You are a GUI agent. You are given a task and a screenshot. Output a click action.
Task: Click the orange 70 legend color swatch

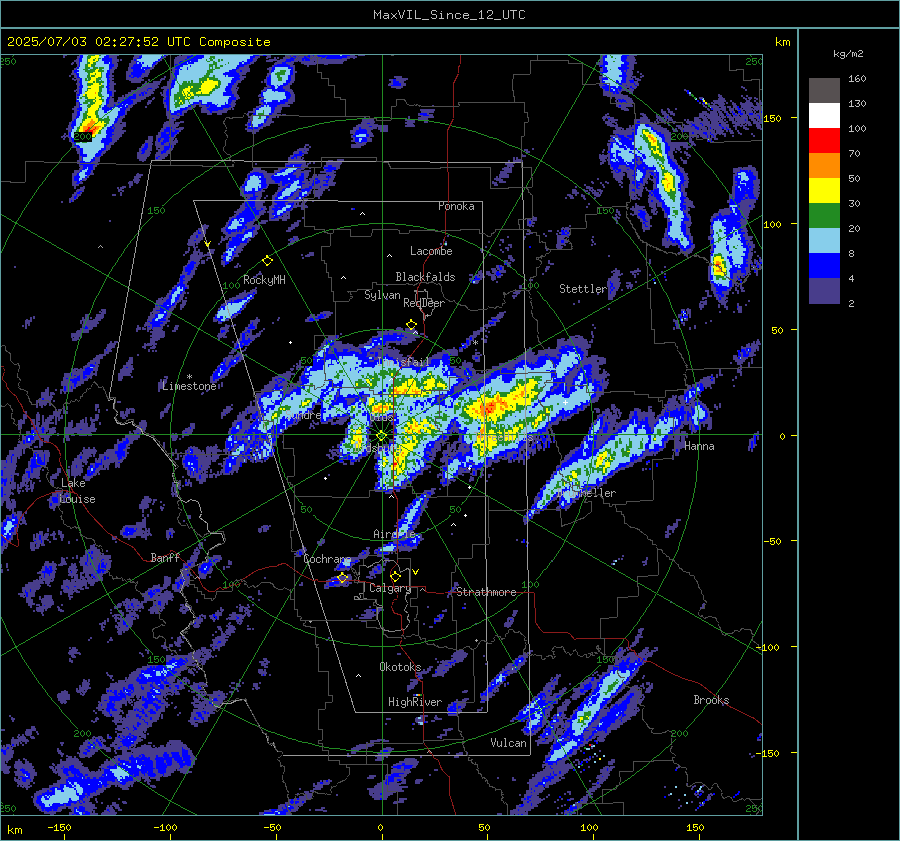click(824, 165)
